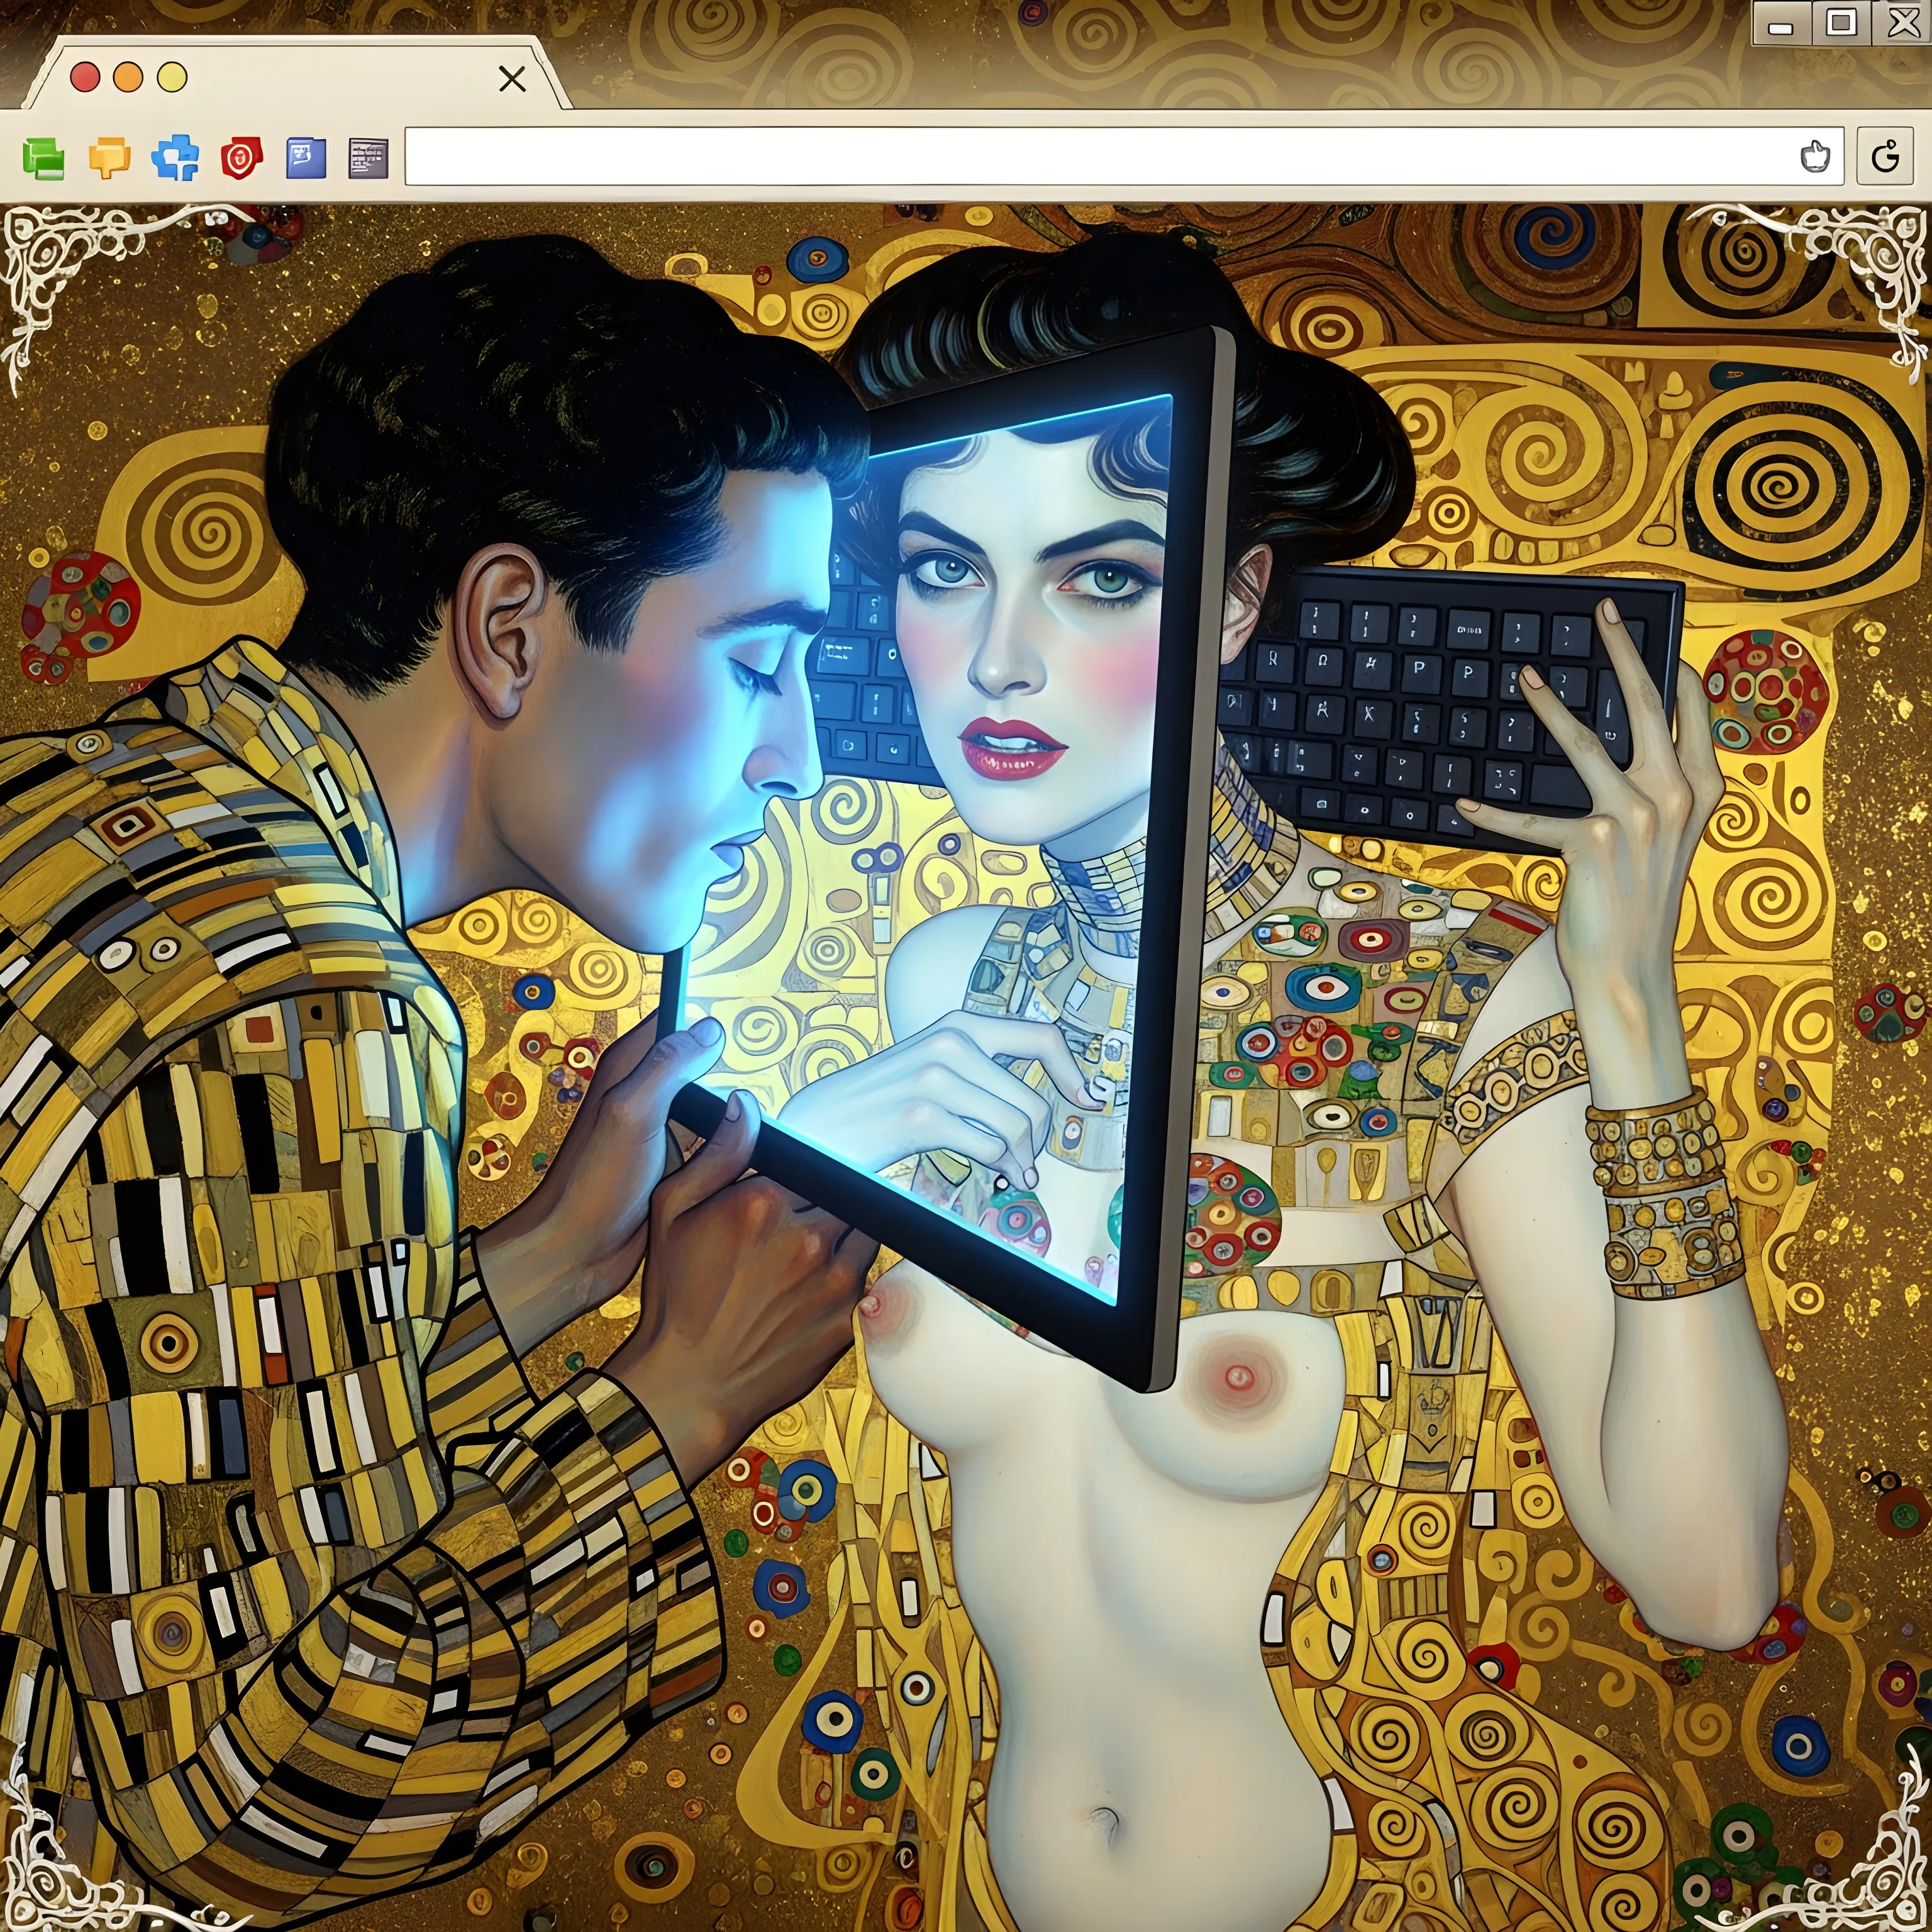Click the black keyboard held by woman
Image resolution: width=1932 pixels, height=1932 pixels.
coord(1420,700)
